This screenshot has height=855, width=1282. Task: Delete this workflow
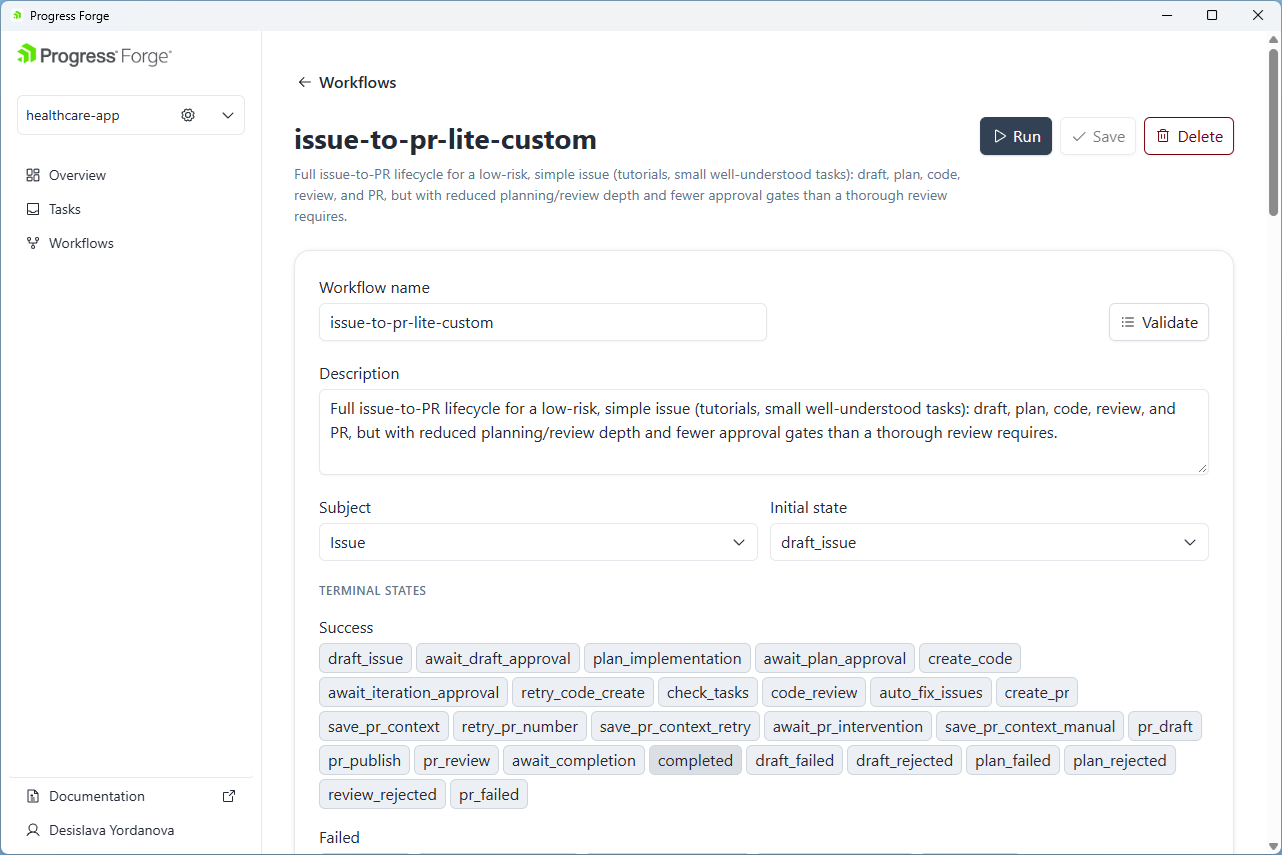1189,136
